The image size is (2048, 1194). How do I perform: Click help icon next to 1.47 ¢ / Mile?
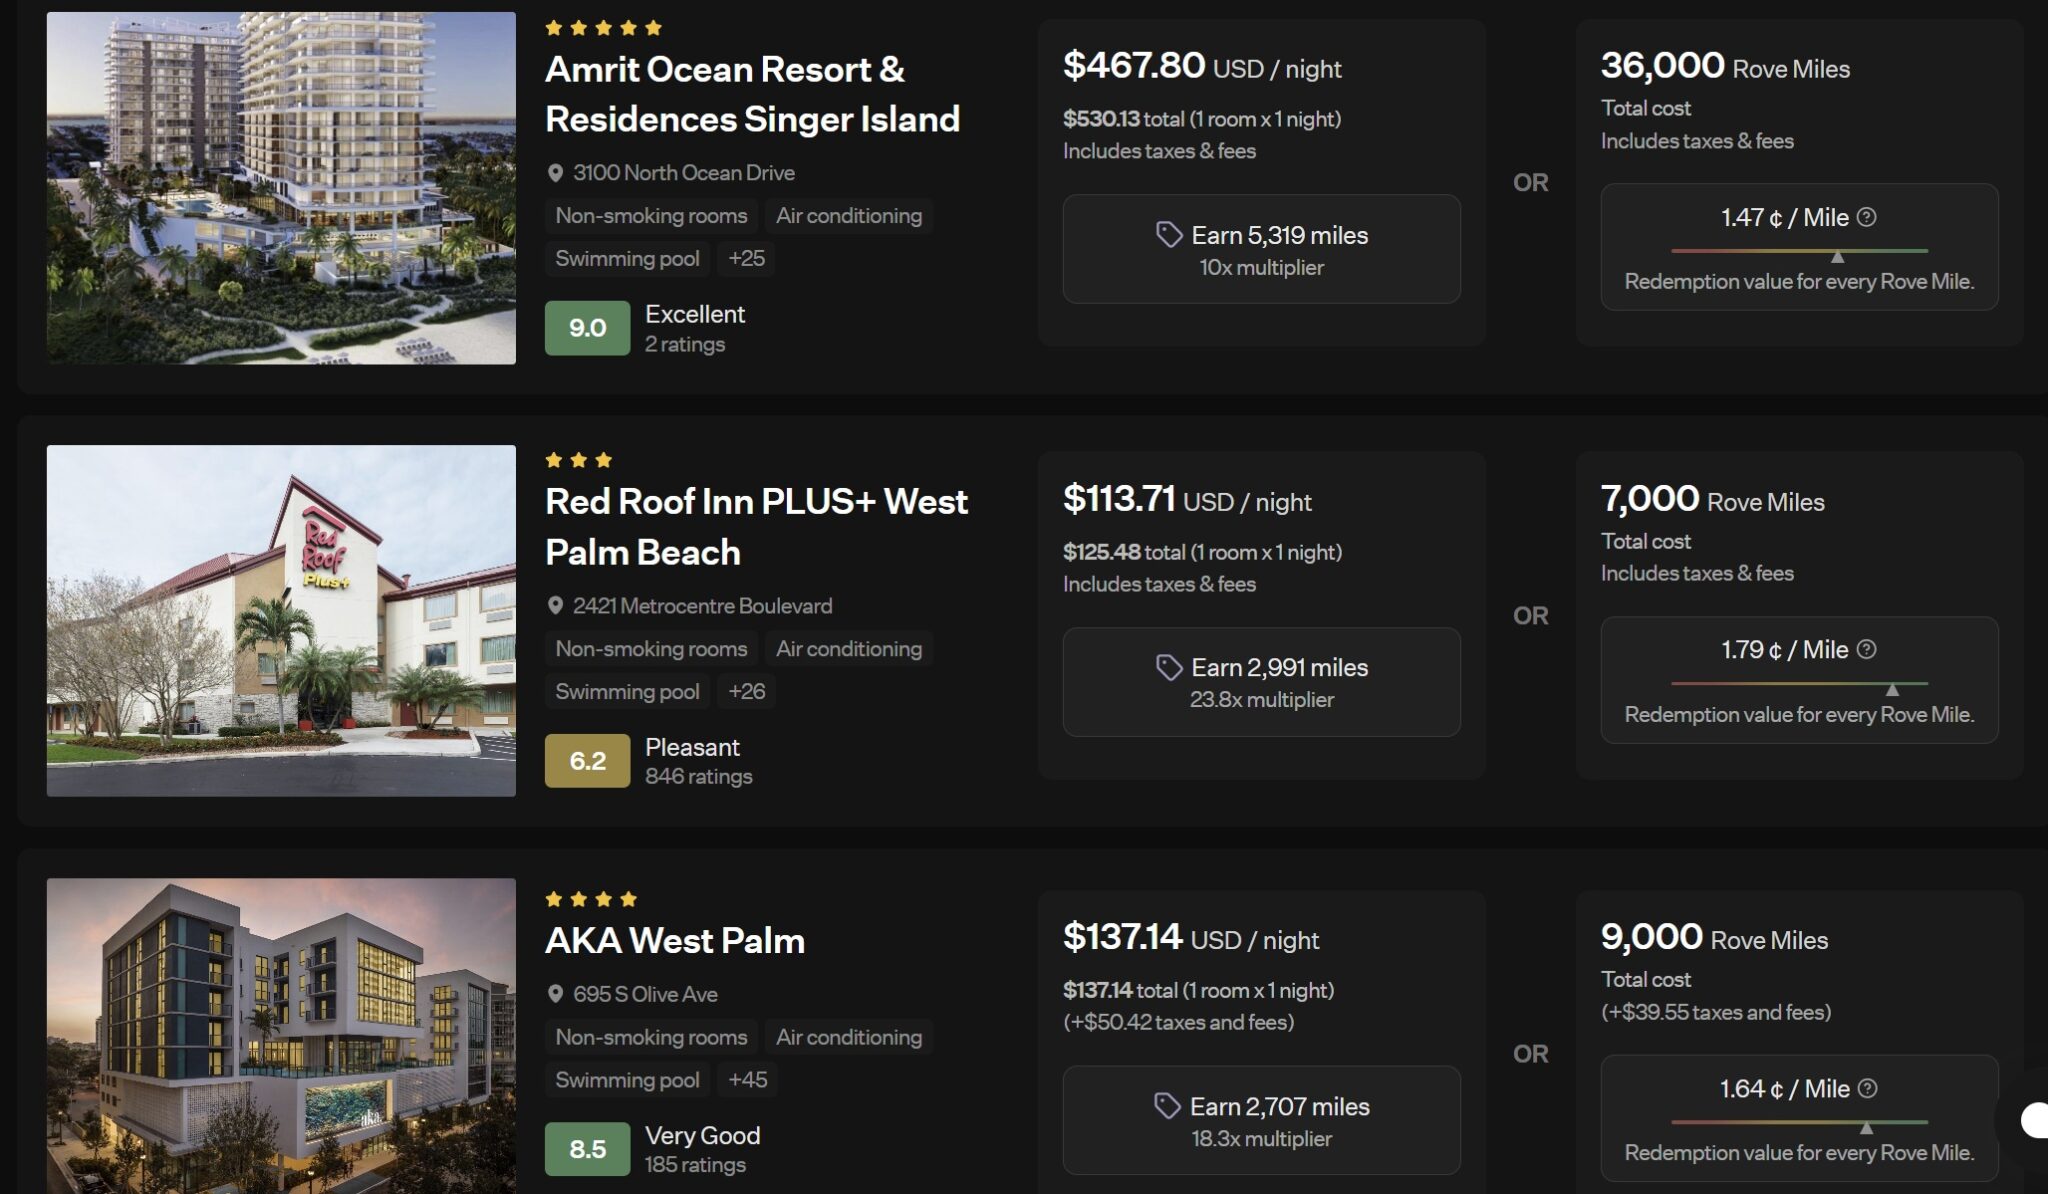[x=1866, y=217]
